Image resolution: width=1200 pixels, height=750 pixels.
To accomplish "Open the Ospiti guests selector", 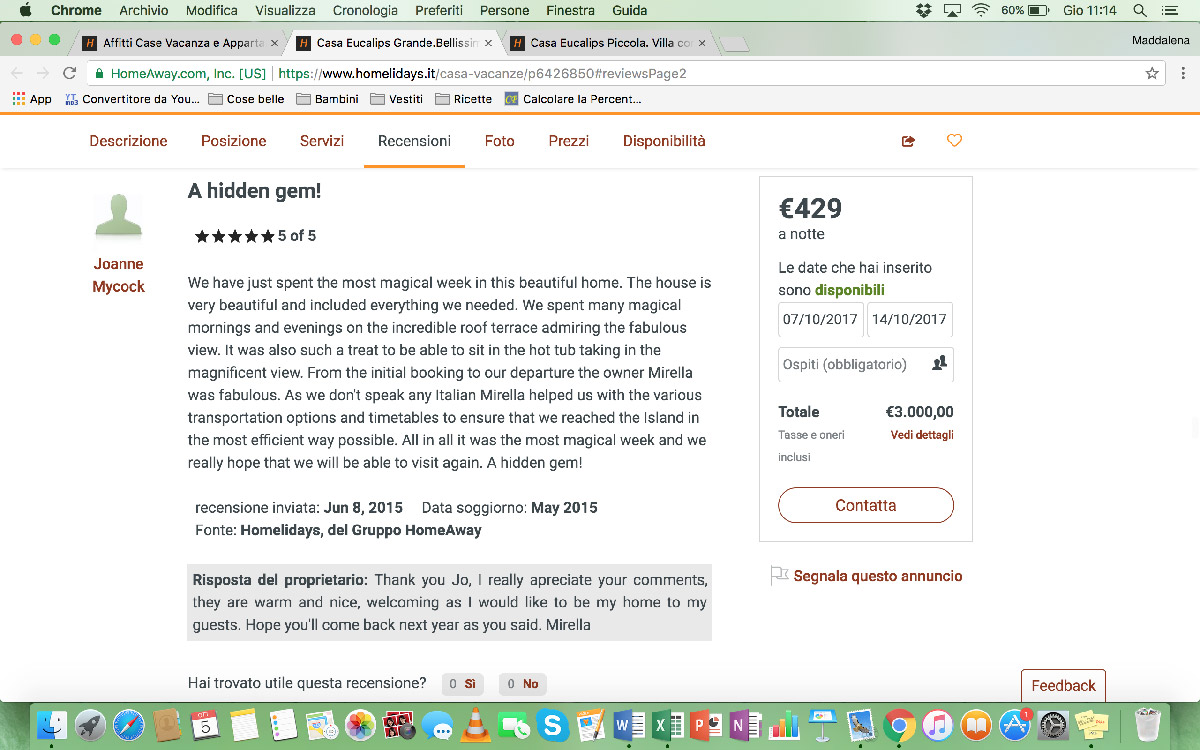I will pos(866,364).
